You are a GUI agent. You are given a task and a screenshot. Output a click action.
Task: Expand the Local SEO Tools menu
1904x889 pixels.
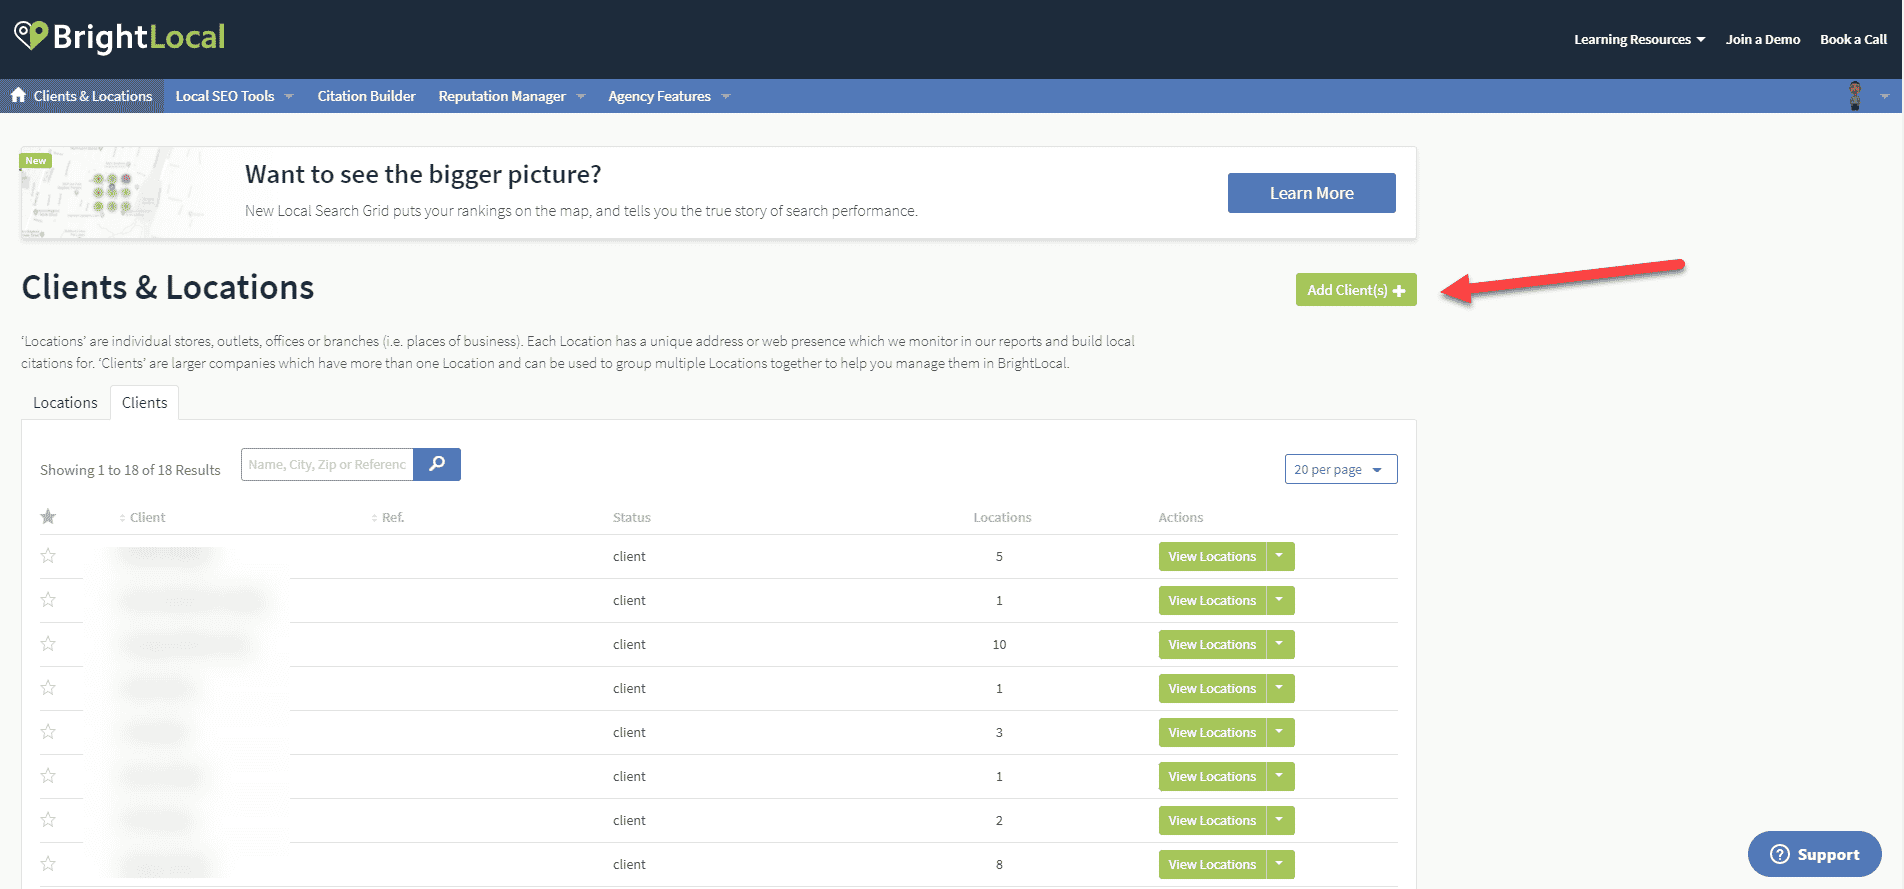(234, 96)
